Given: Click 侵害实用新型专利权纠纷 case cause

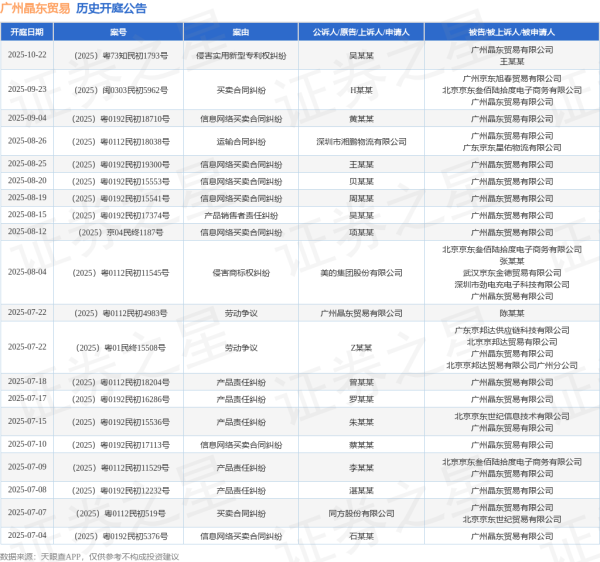Looking at the screenshot, I should click(241, 54).
